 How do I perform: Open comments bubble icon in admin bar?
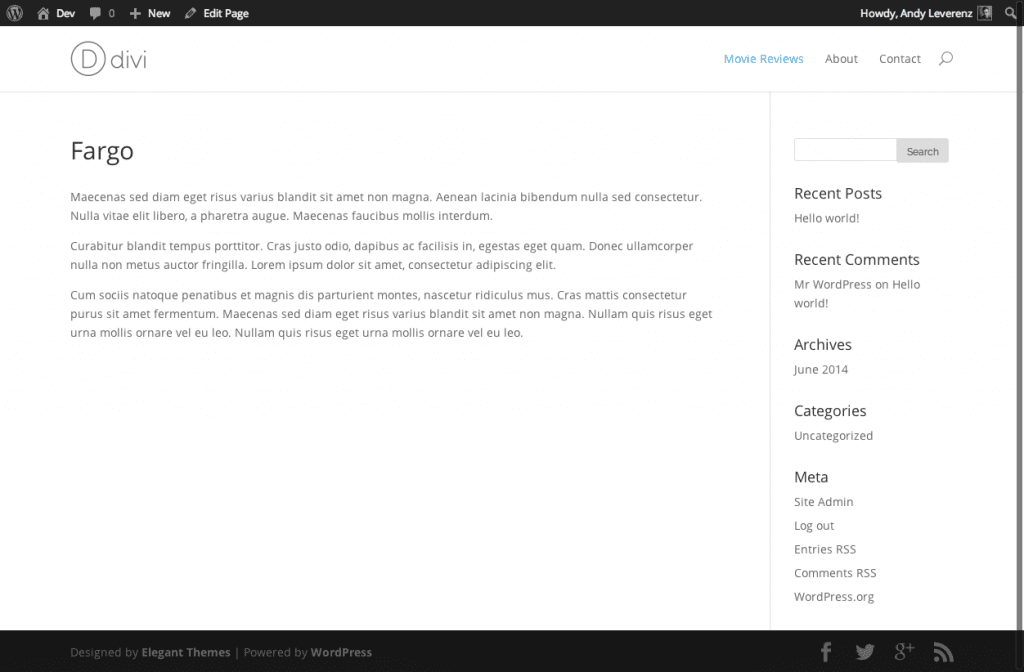click(x=95, y=13)
